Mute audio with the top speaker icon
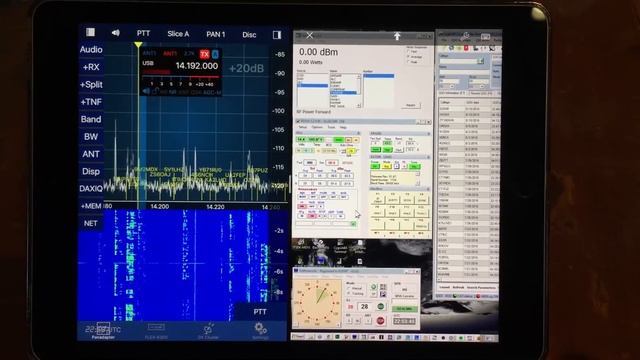The width and height of the screenshot is (640, 360). coord(116,33)
